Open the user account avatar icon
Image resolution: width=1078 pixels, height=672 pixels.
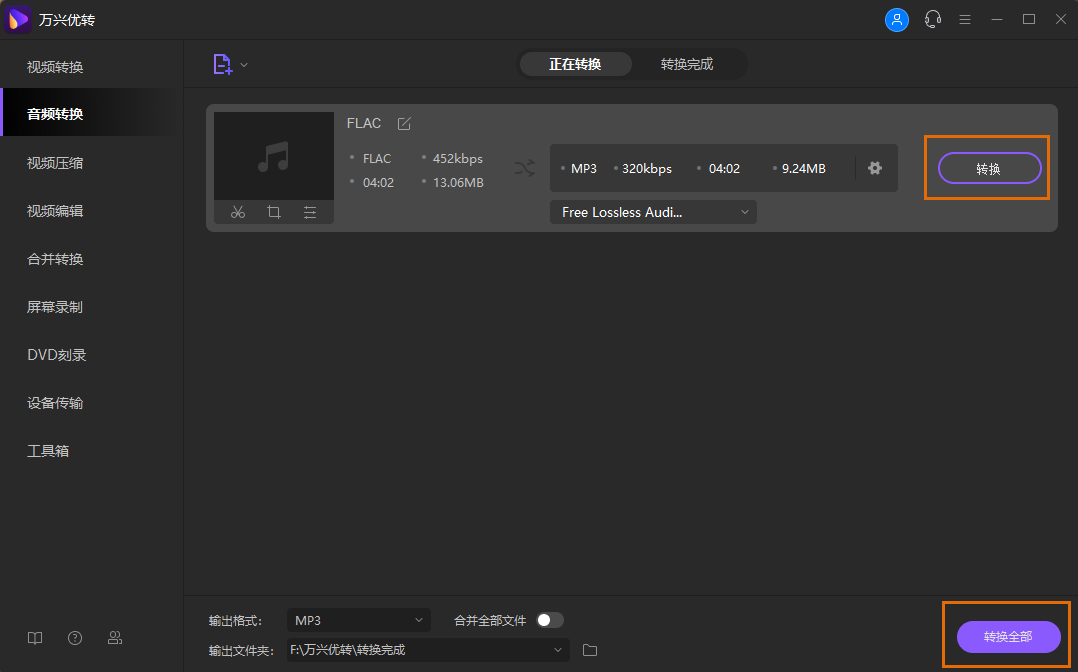(897, 19)
